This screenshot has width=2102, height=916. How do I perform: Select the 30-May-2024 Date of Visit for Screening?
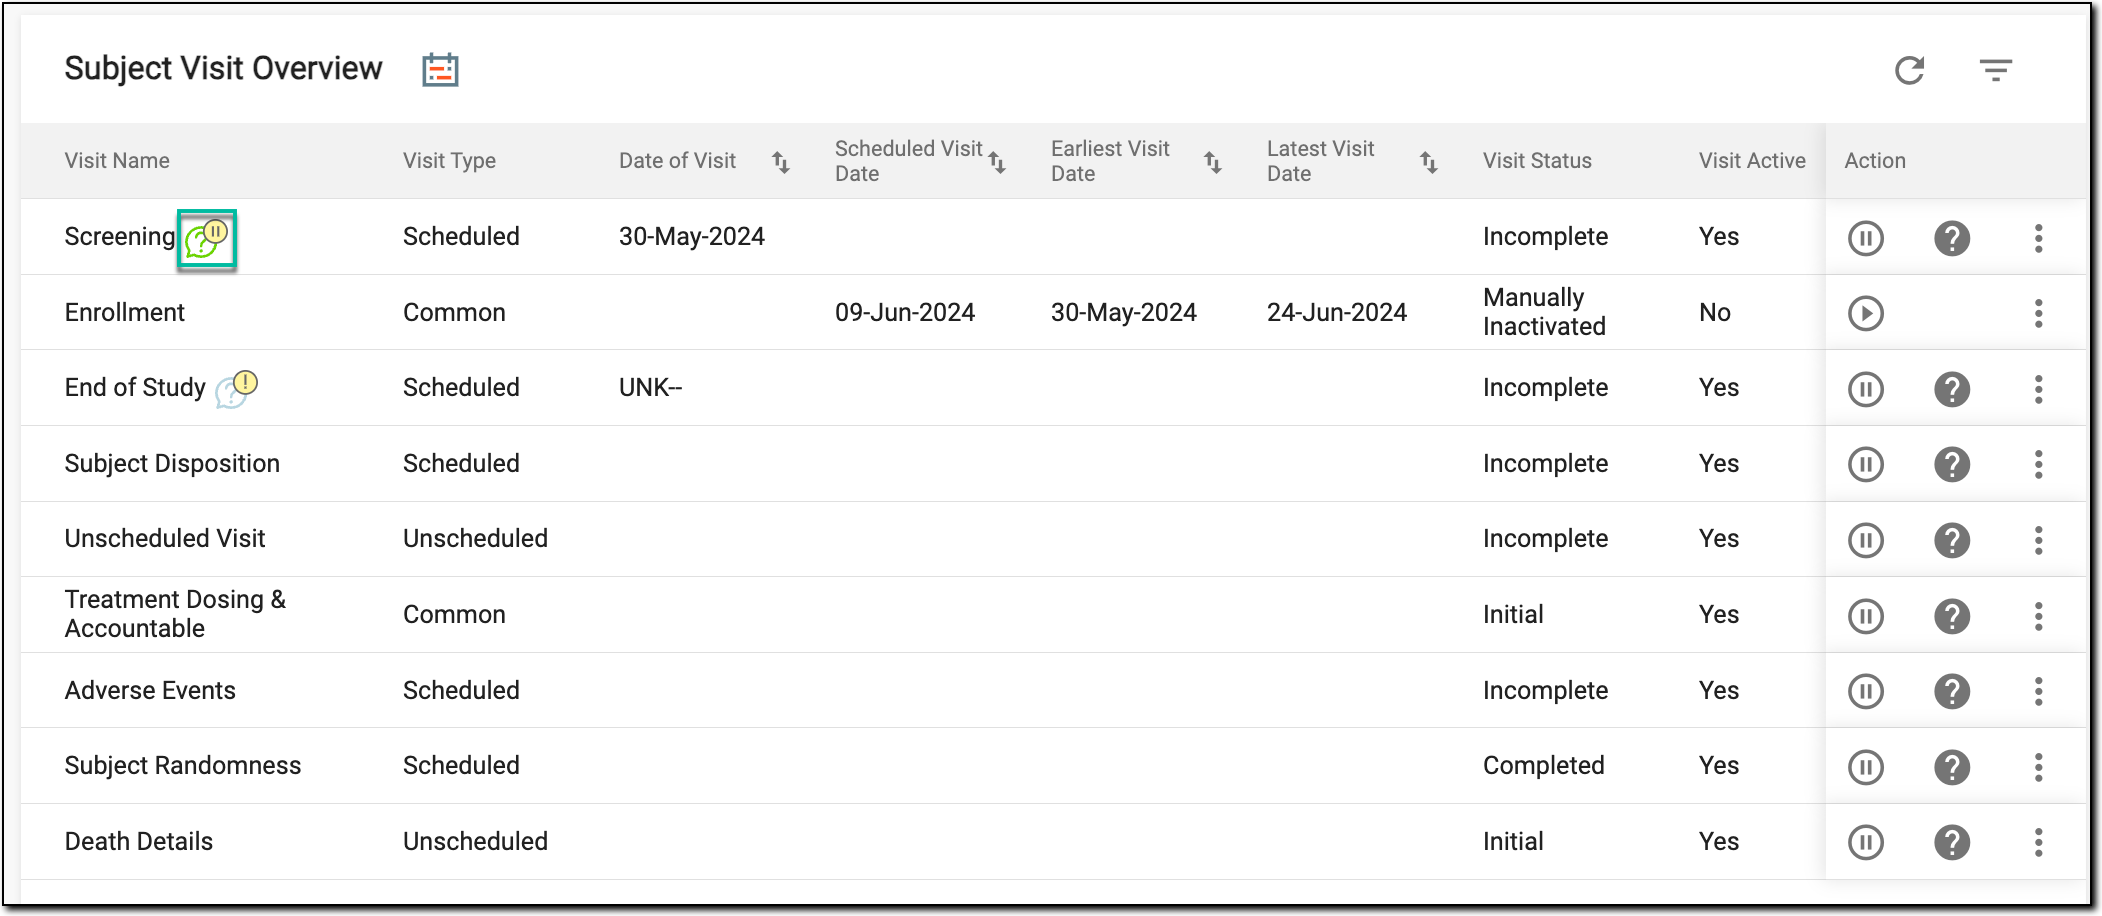coord(692,237)
